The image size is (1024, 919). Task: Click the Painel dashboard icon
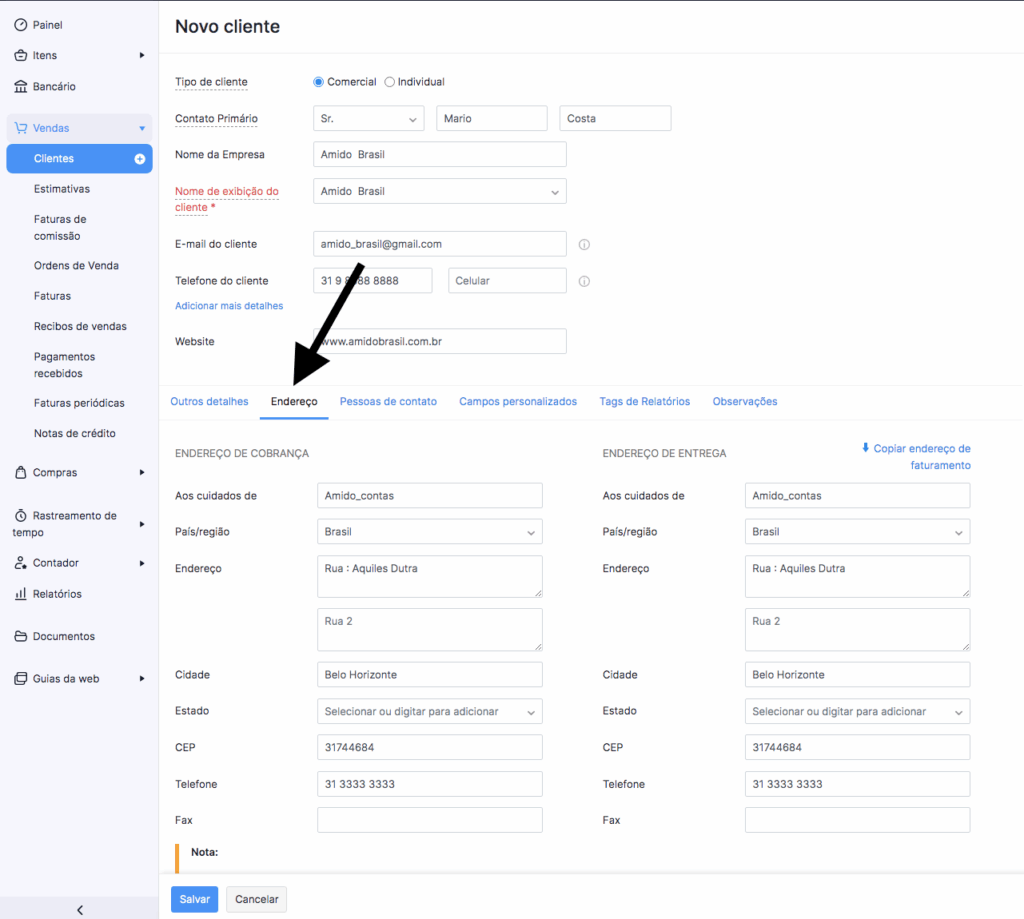click(x=21, y=25)
